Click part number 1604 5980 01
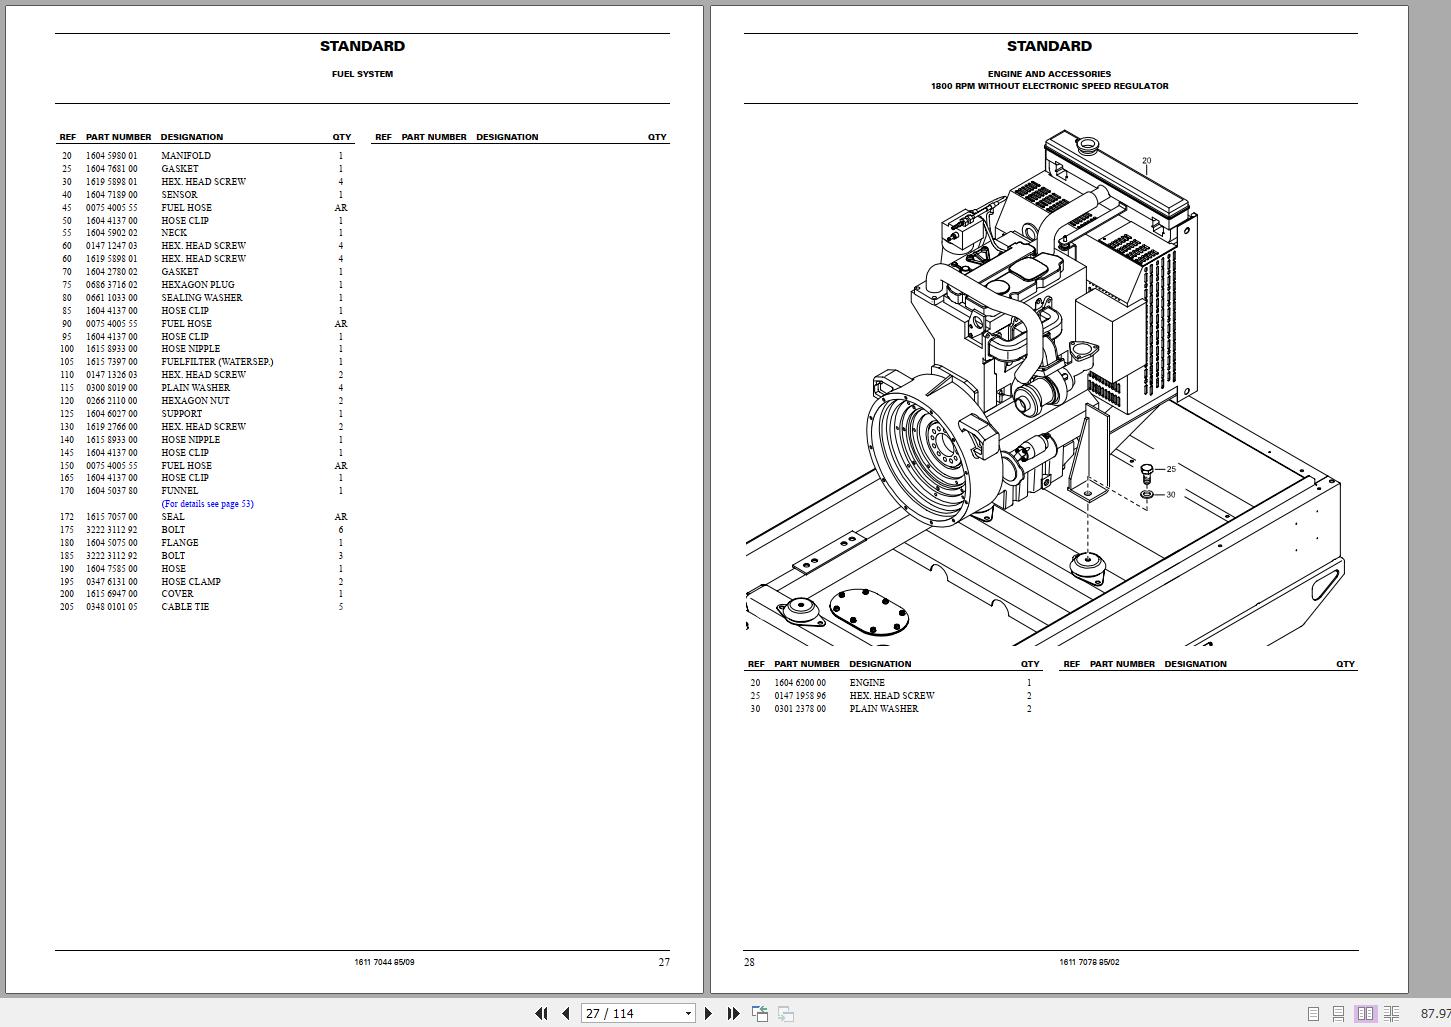Image resolution: width=1451 pixels, height=1027 pixels. click(111, 156)
